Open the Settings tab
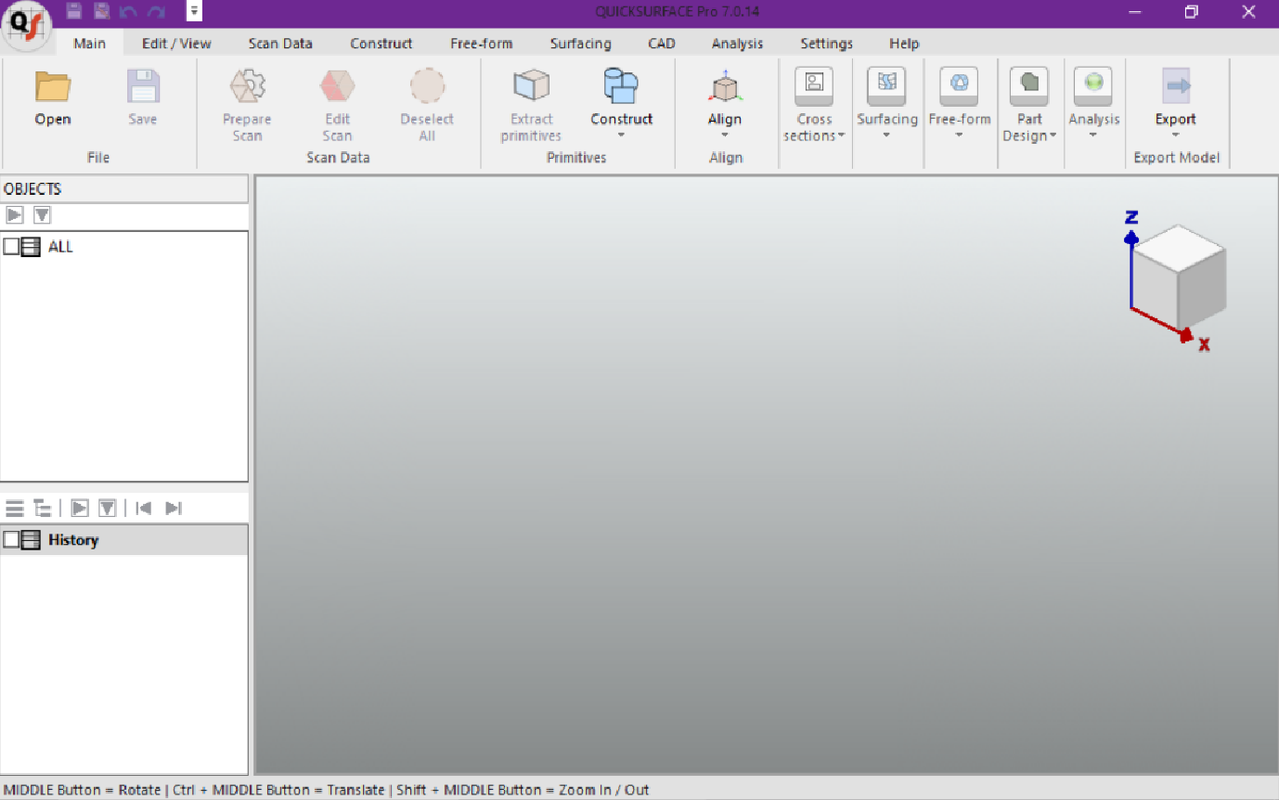The width and height of the screenshot is (1279, 800). click(x=826, y=43)
